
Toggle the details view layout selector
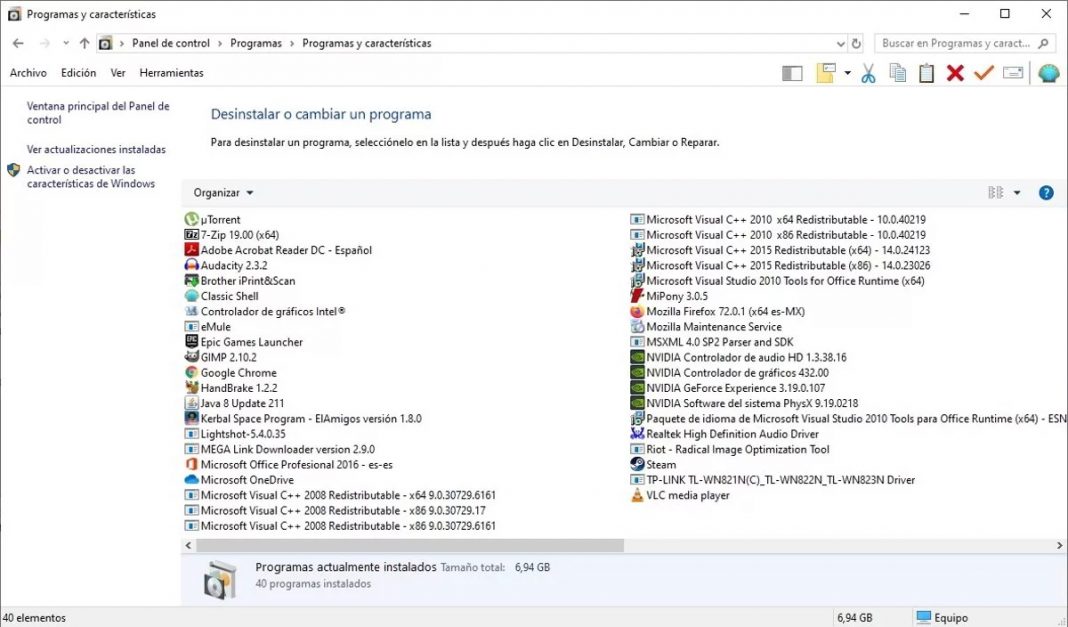click(996, 192)
